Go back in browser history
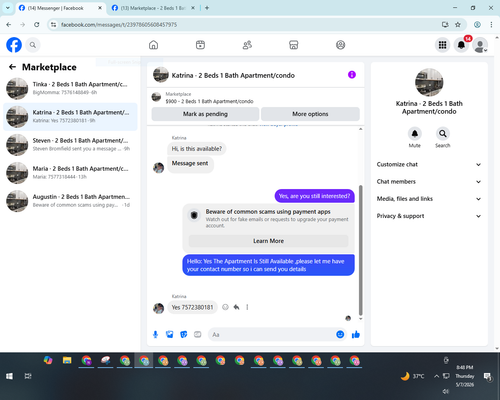Image resolution: width=500 pixels, height=400 pixels. pos(9,25)
